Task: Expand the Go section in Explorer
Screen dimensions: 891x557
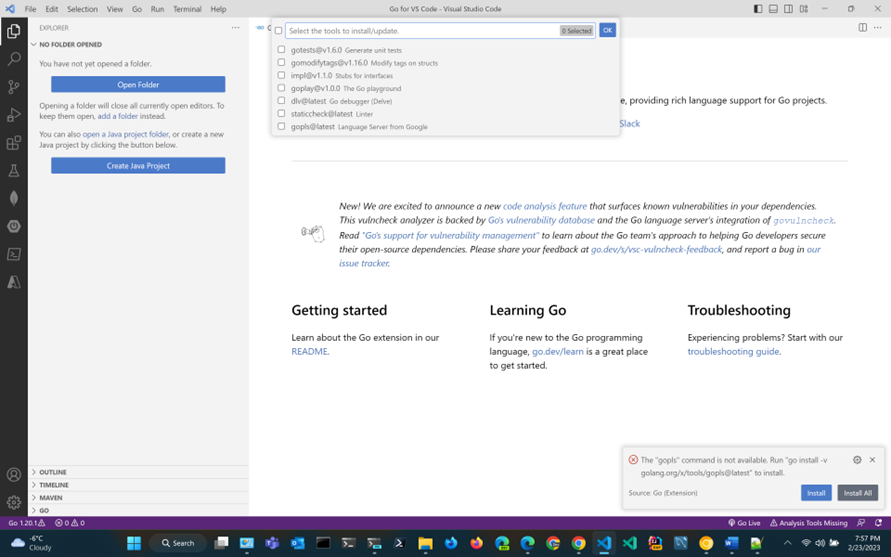Action: point(138,510)
